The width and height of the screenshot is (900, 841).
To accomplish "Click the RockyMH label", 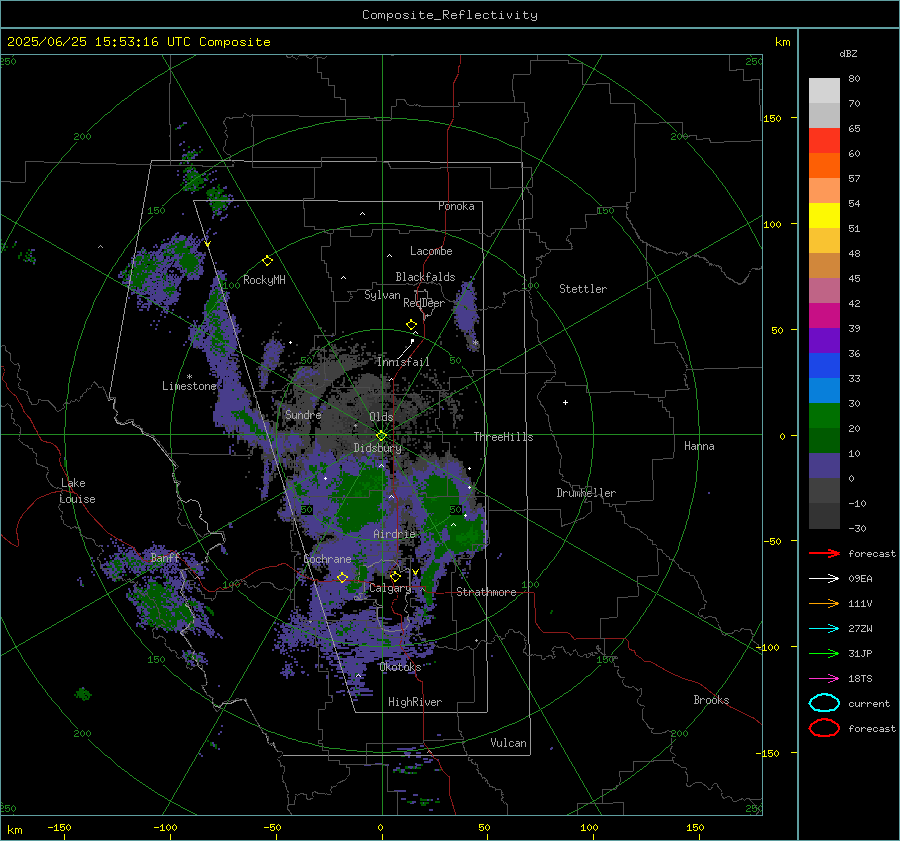I will tap(264, 280).
